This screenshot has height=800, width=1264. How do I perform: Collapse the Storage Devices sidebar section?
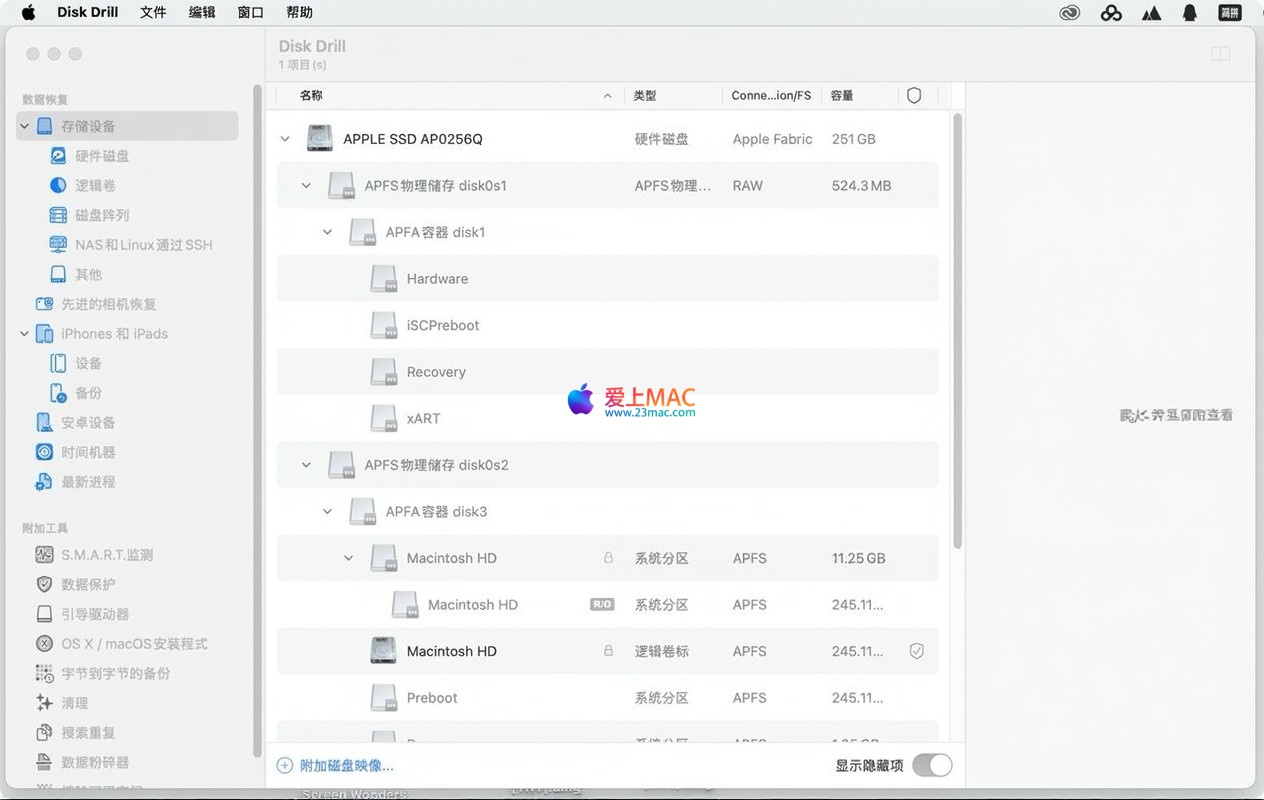[25, 127]
